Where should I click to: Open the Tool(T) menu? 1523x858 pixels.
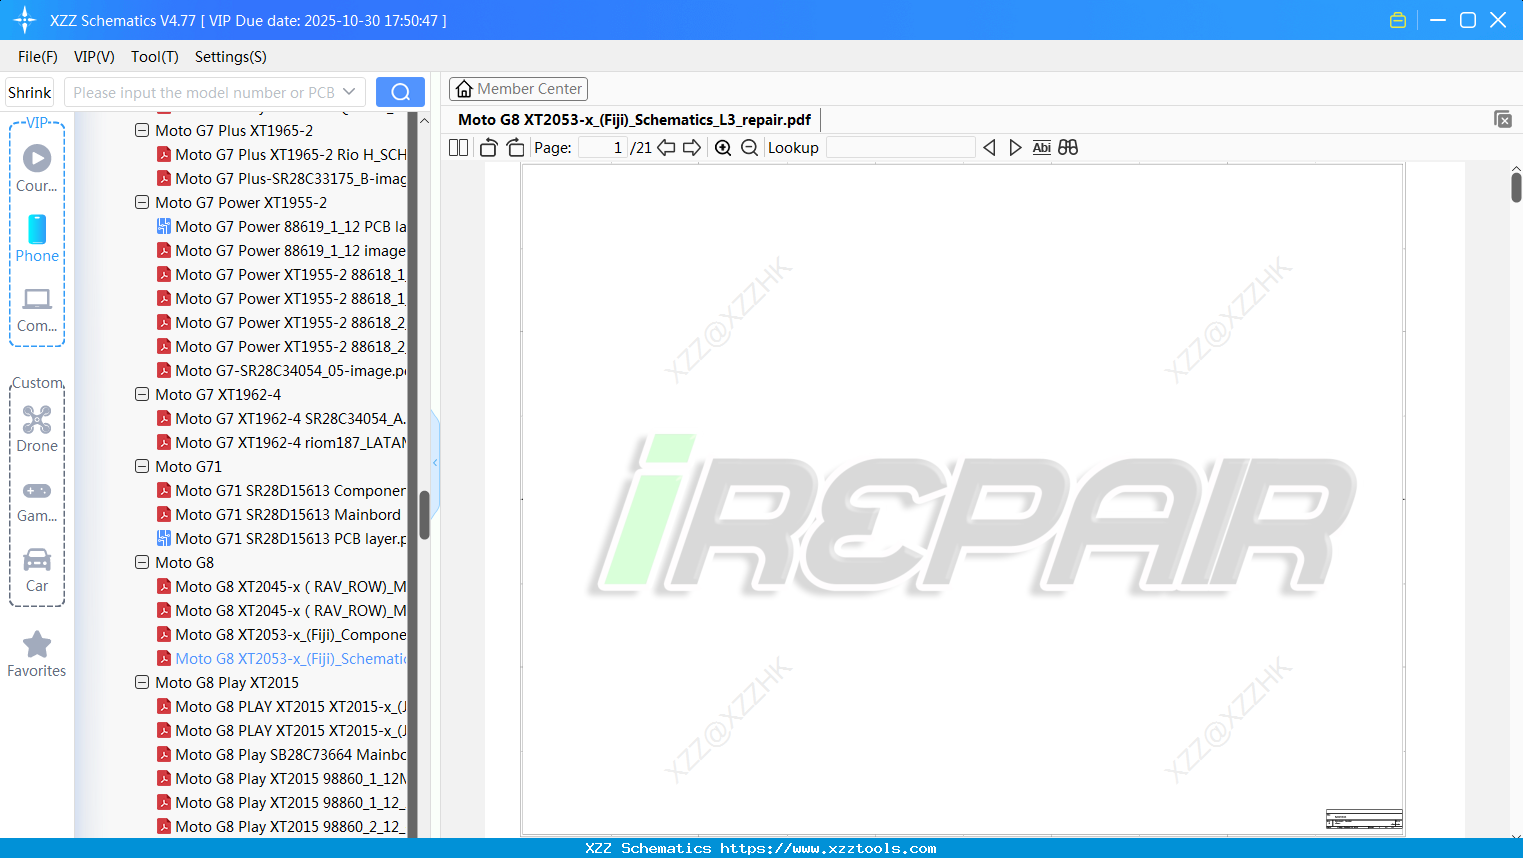coord(154,57)
